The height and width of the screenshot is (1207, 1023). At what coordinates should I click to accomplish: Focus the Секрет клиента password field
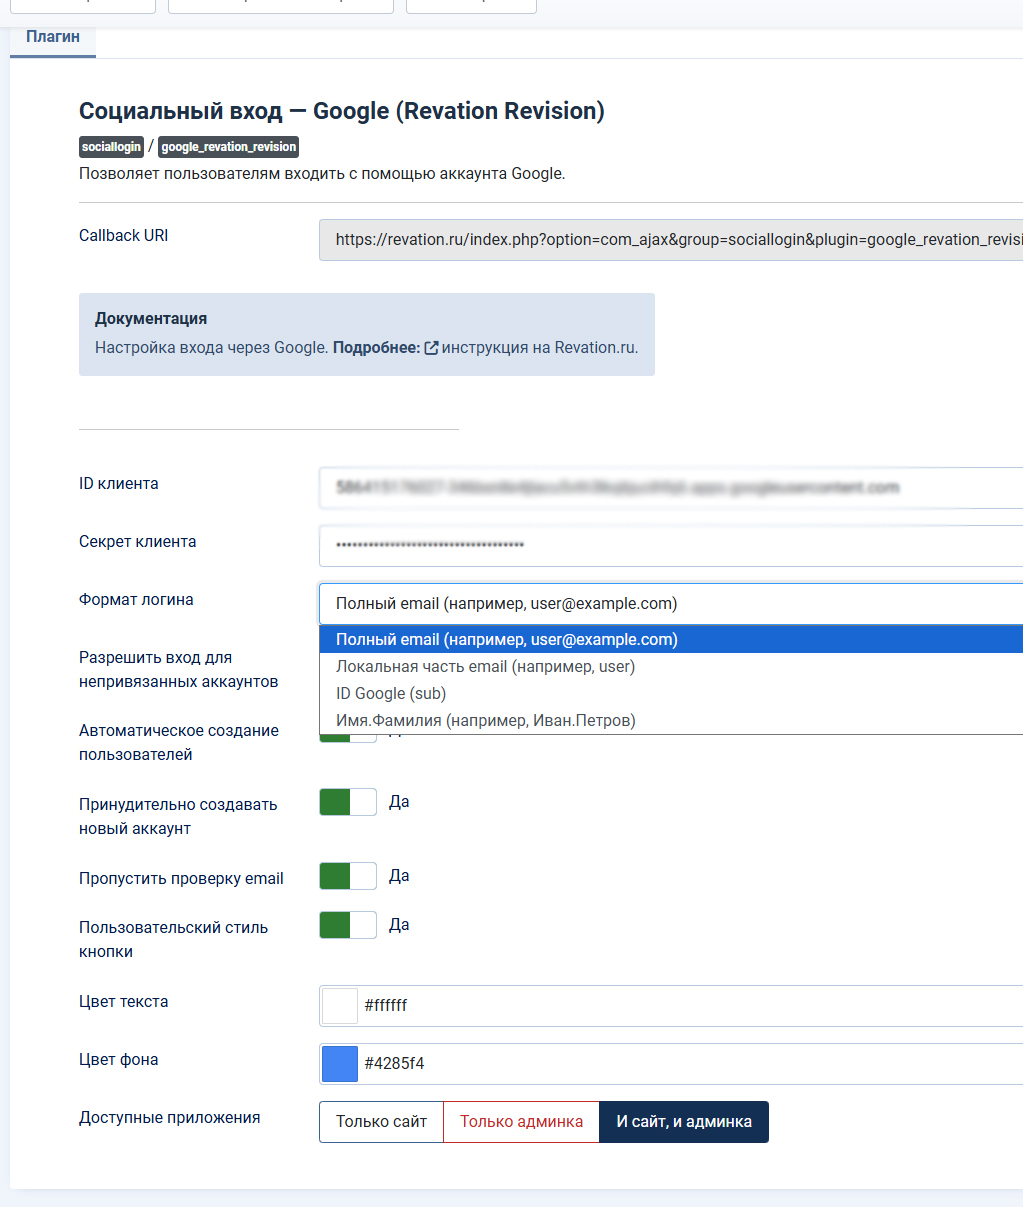[x=670, y=546]
